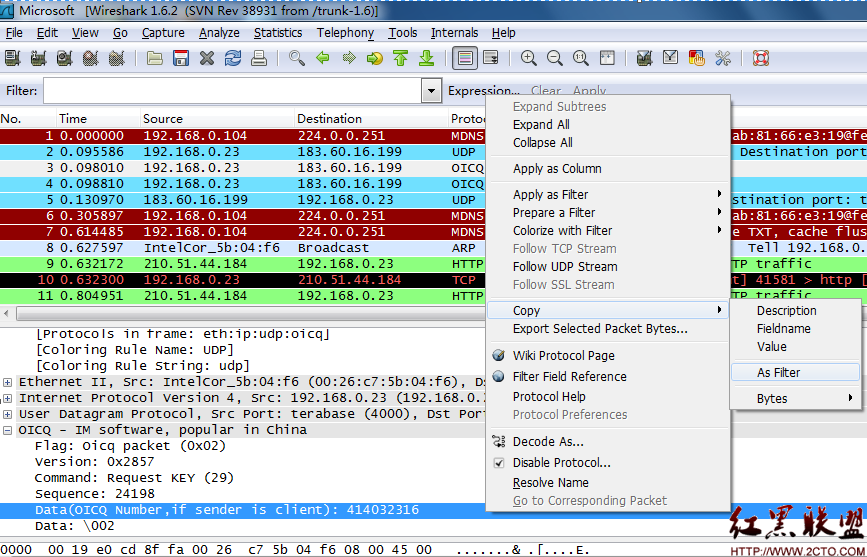Choose Decode As... entry

pos(608,442)
